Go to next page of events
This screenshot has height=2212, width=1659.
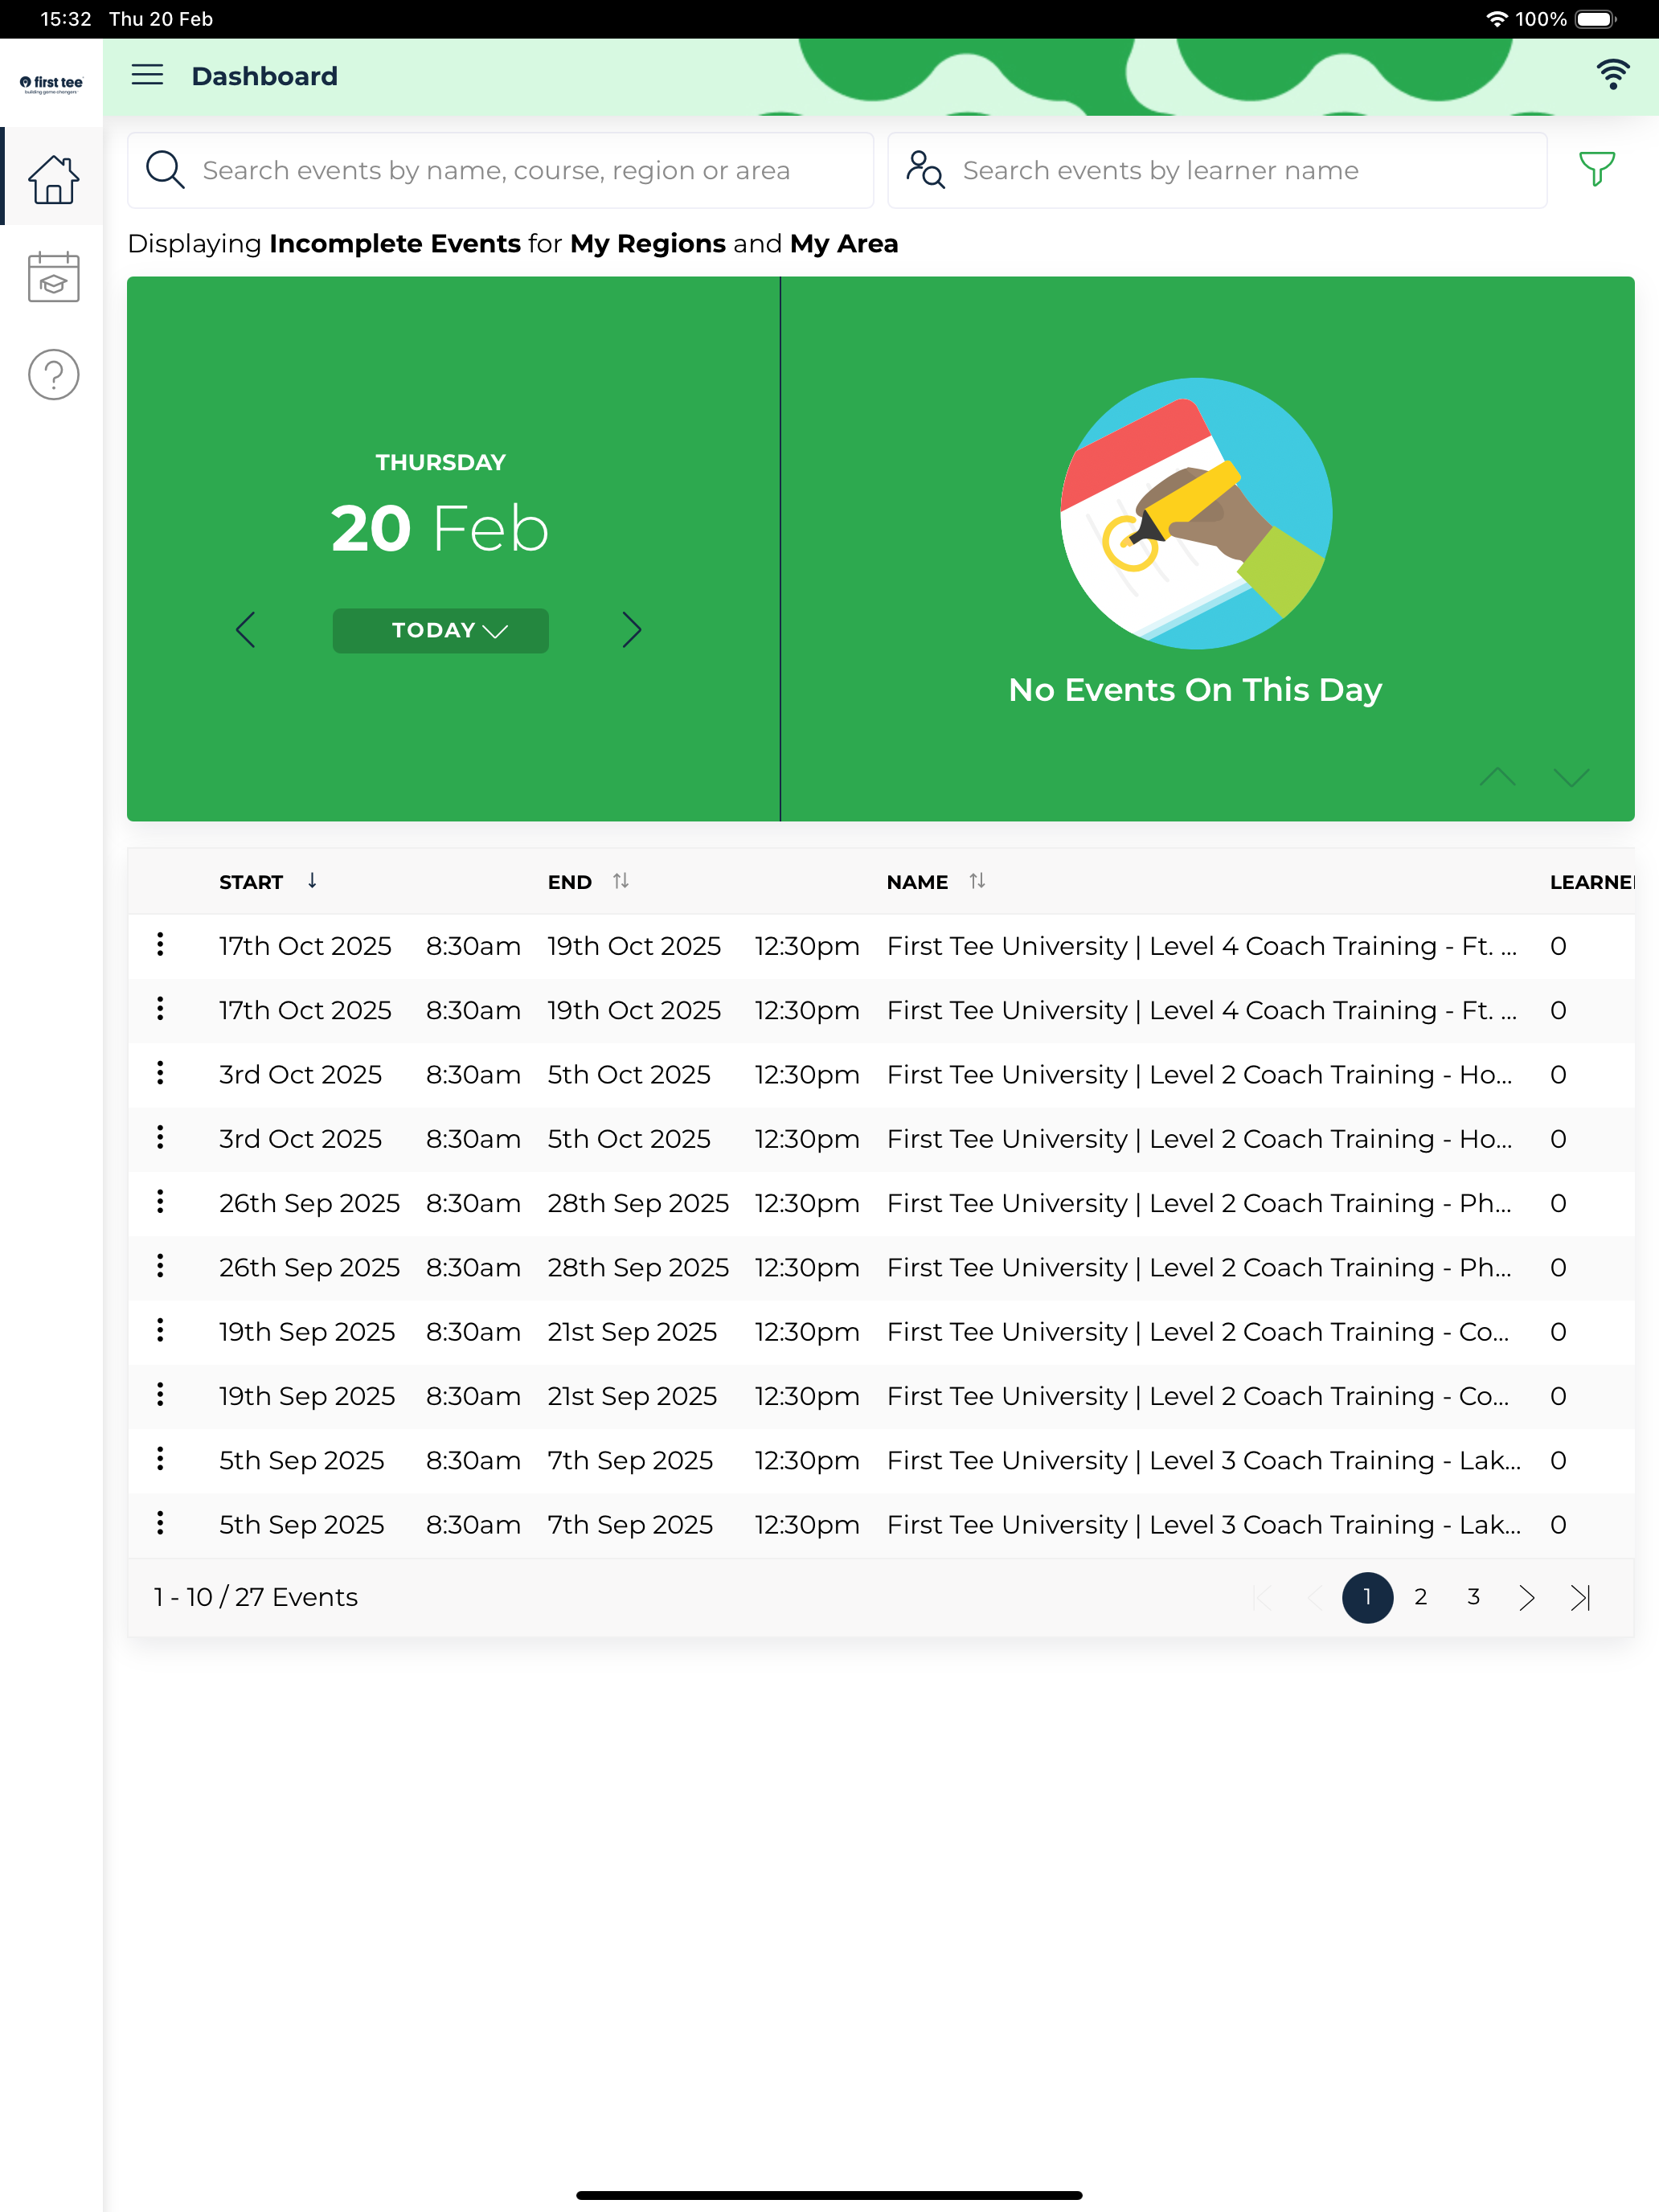[1526, 1597]
